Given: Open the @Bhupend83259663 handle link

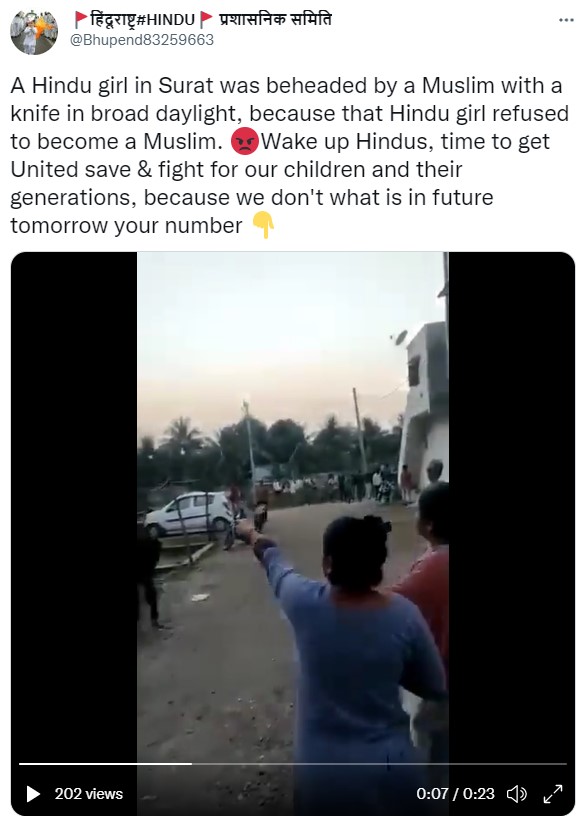Looking at the screenshot, I should pos(142,40).
